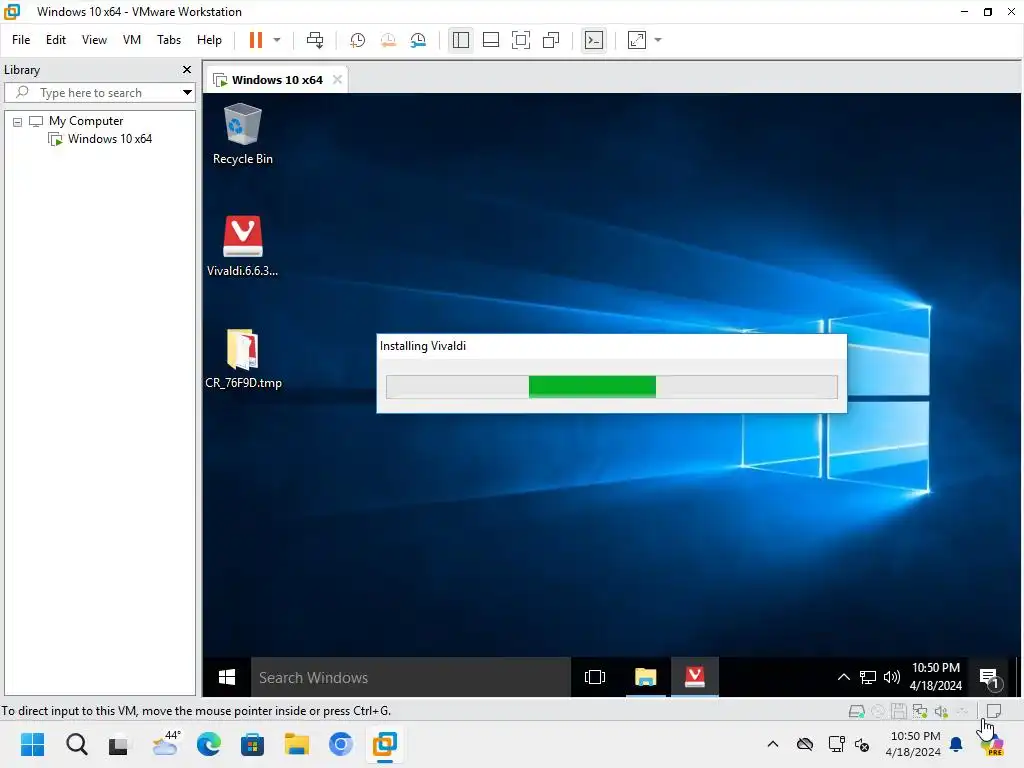Open the host Task View icon
Screen dimensions: 1024x768
(x=119, y=744)
